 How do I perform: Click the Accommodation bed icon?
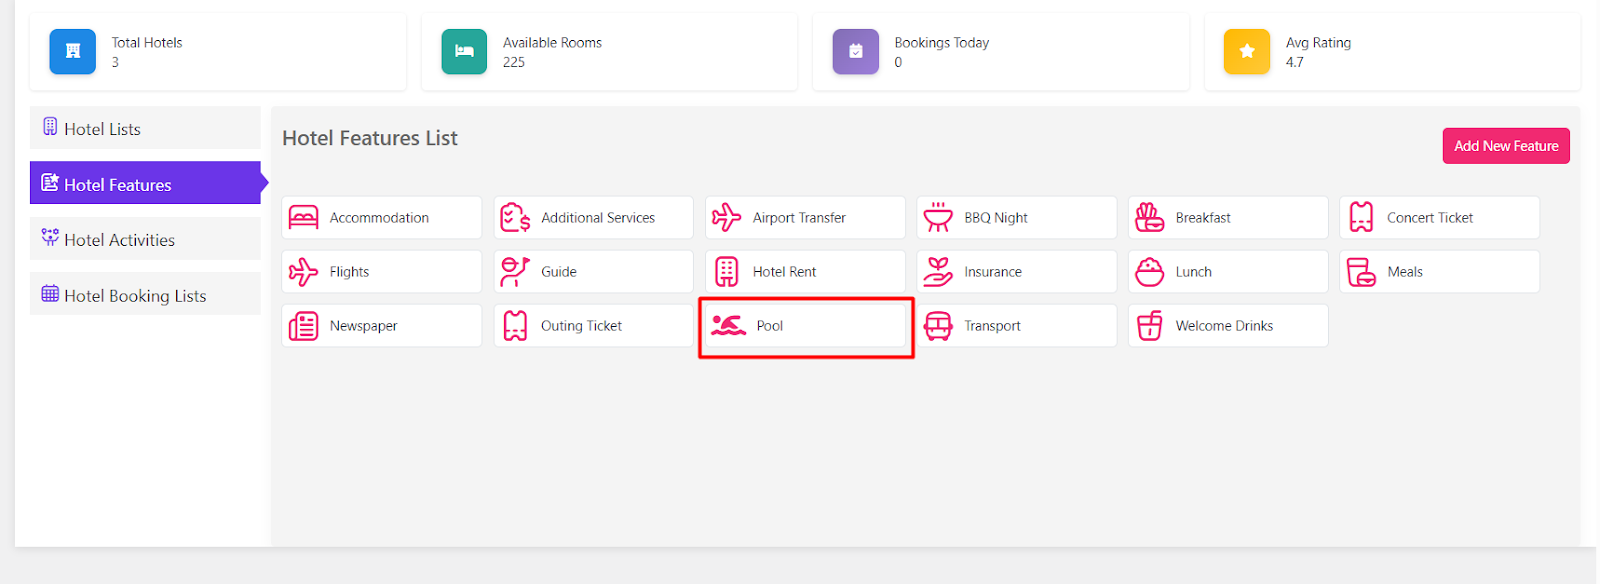[x=304, y=217]
